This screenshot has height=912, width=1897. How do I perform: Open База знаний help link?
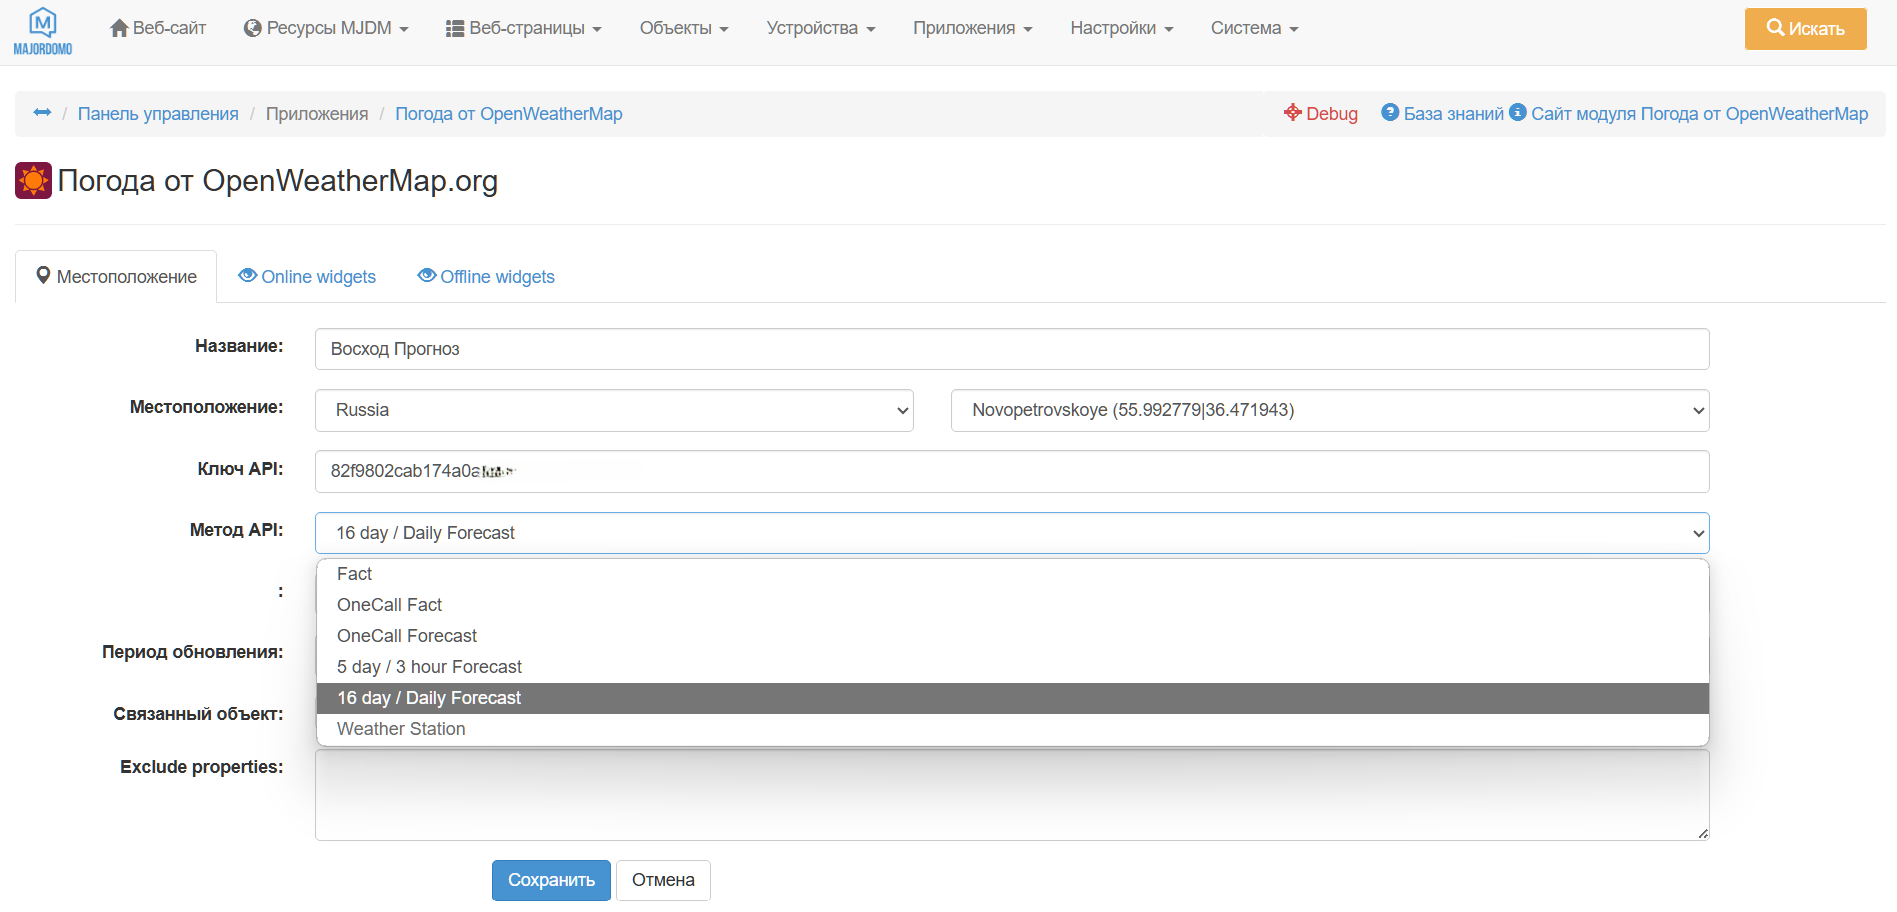point(1442,114)
